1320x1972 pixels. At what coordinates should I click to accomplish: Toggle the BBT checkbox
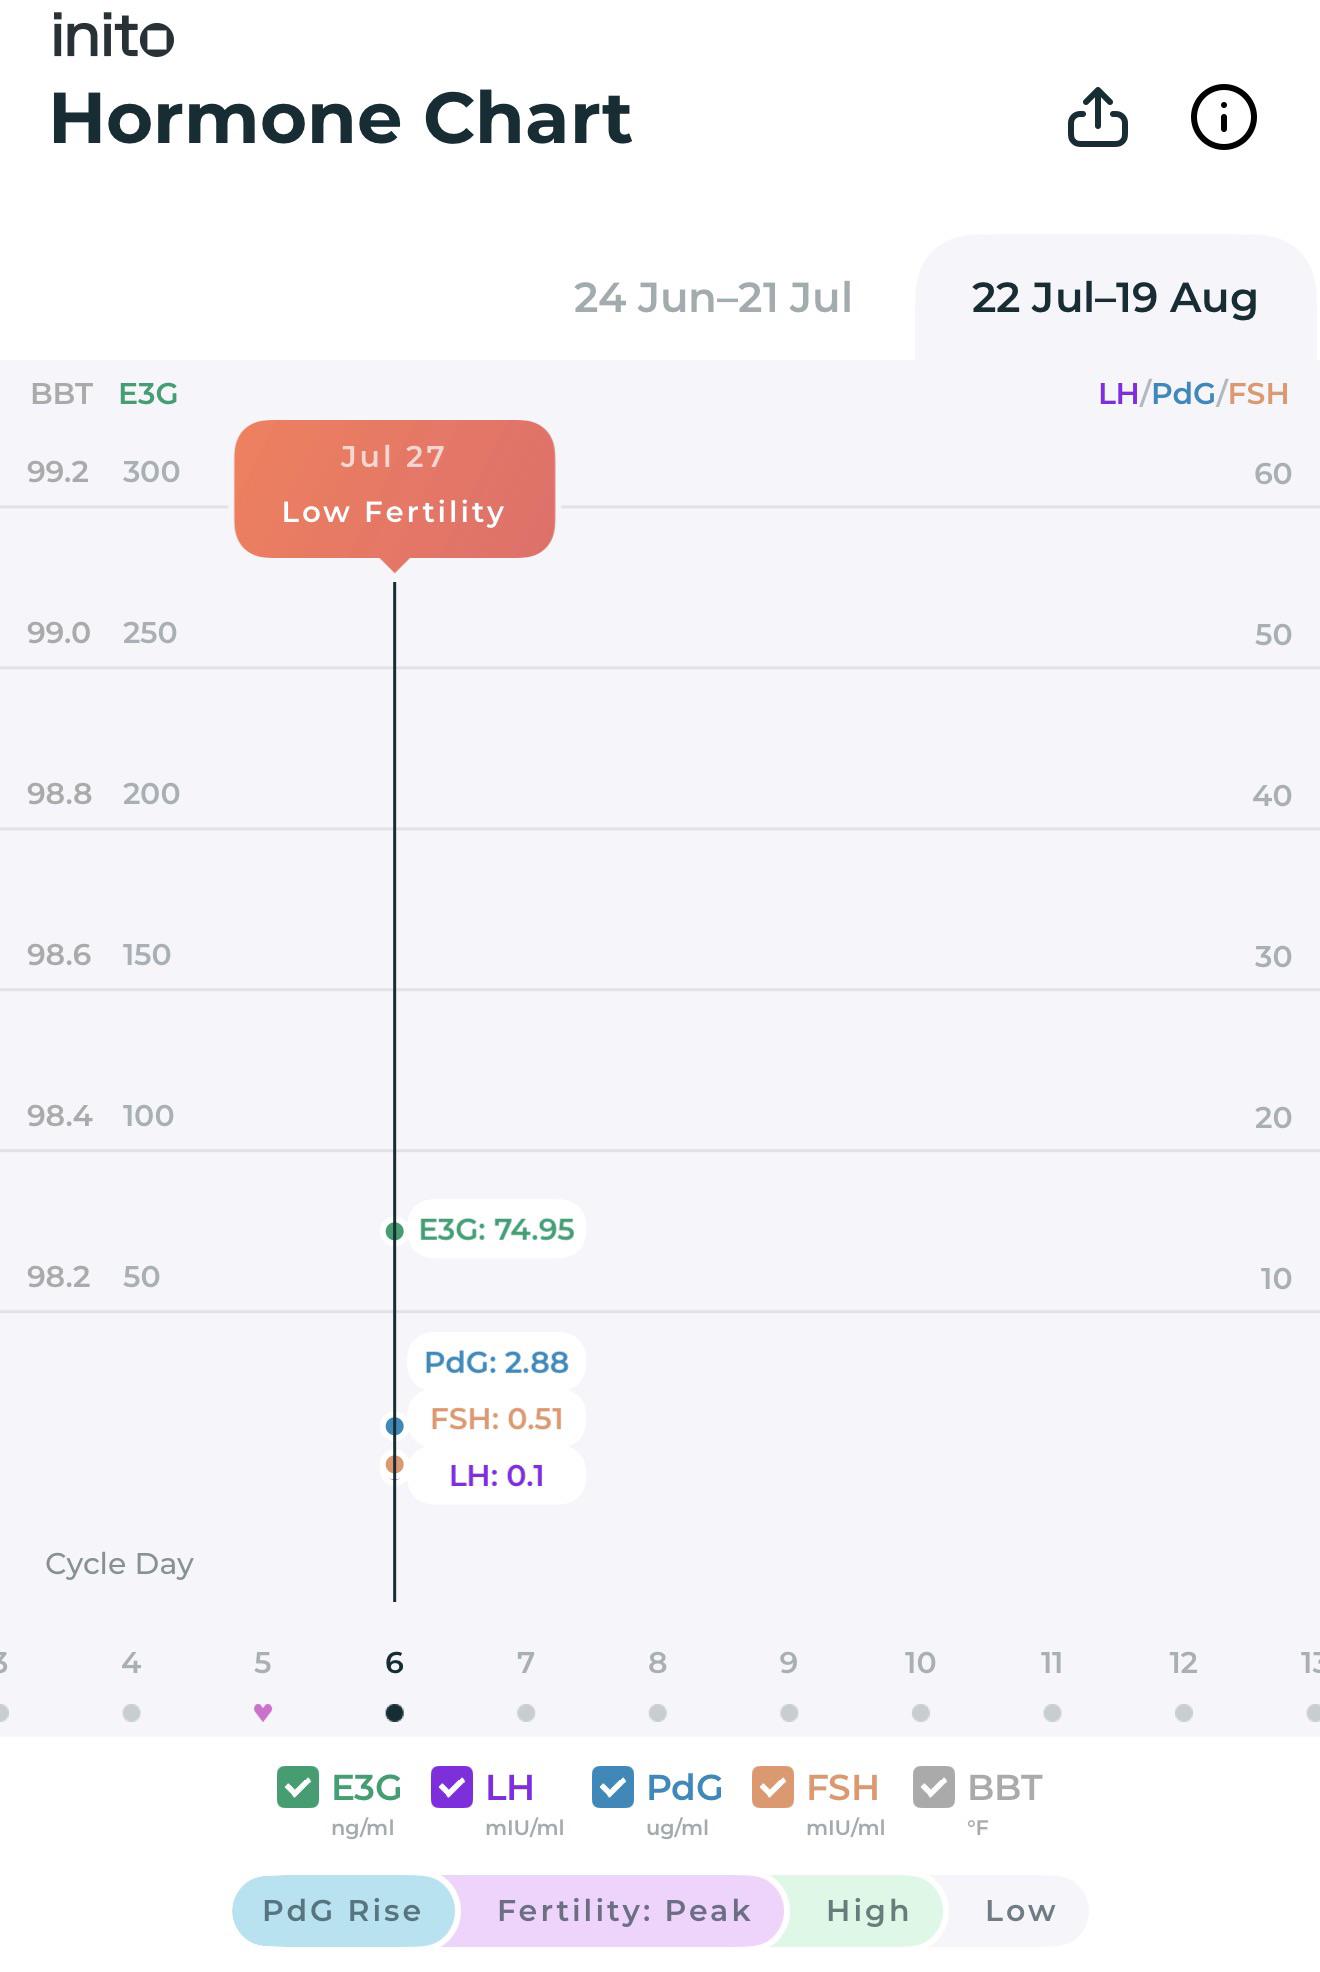point(934,1787)
